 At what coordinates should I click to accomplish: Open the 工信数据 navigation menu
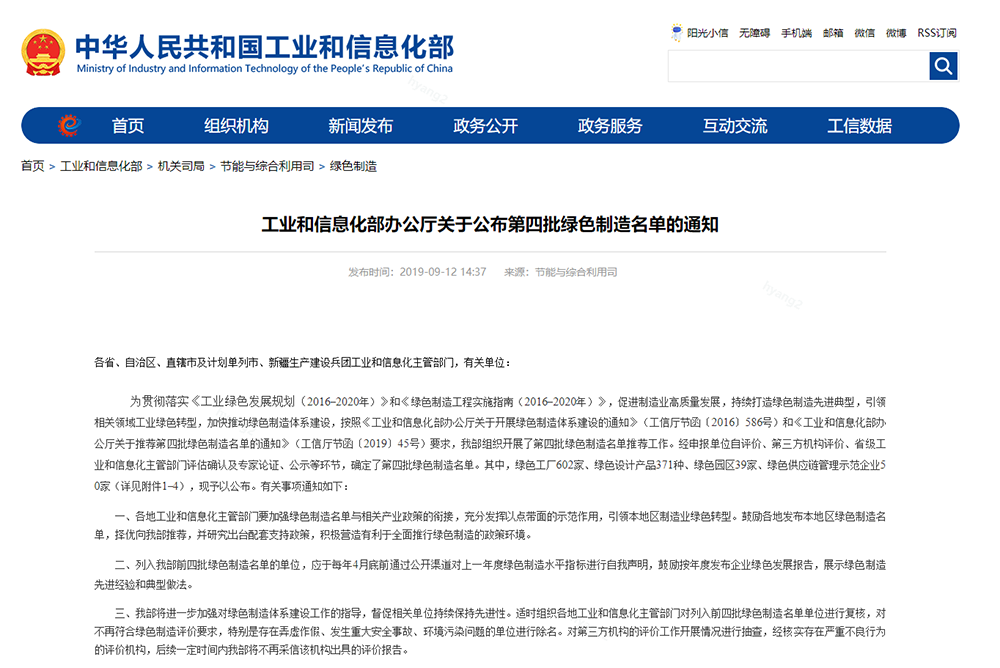click(861, 125)
